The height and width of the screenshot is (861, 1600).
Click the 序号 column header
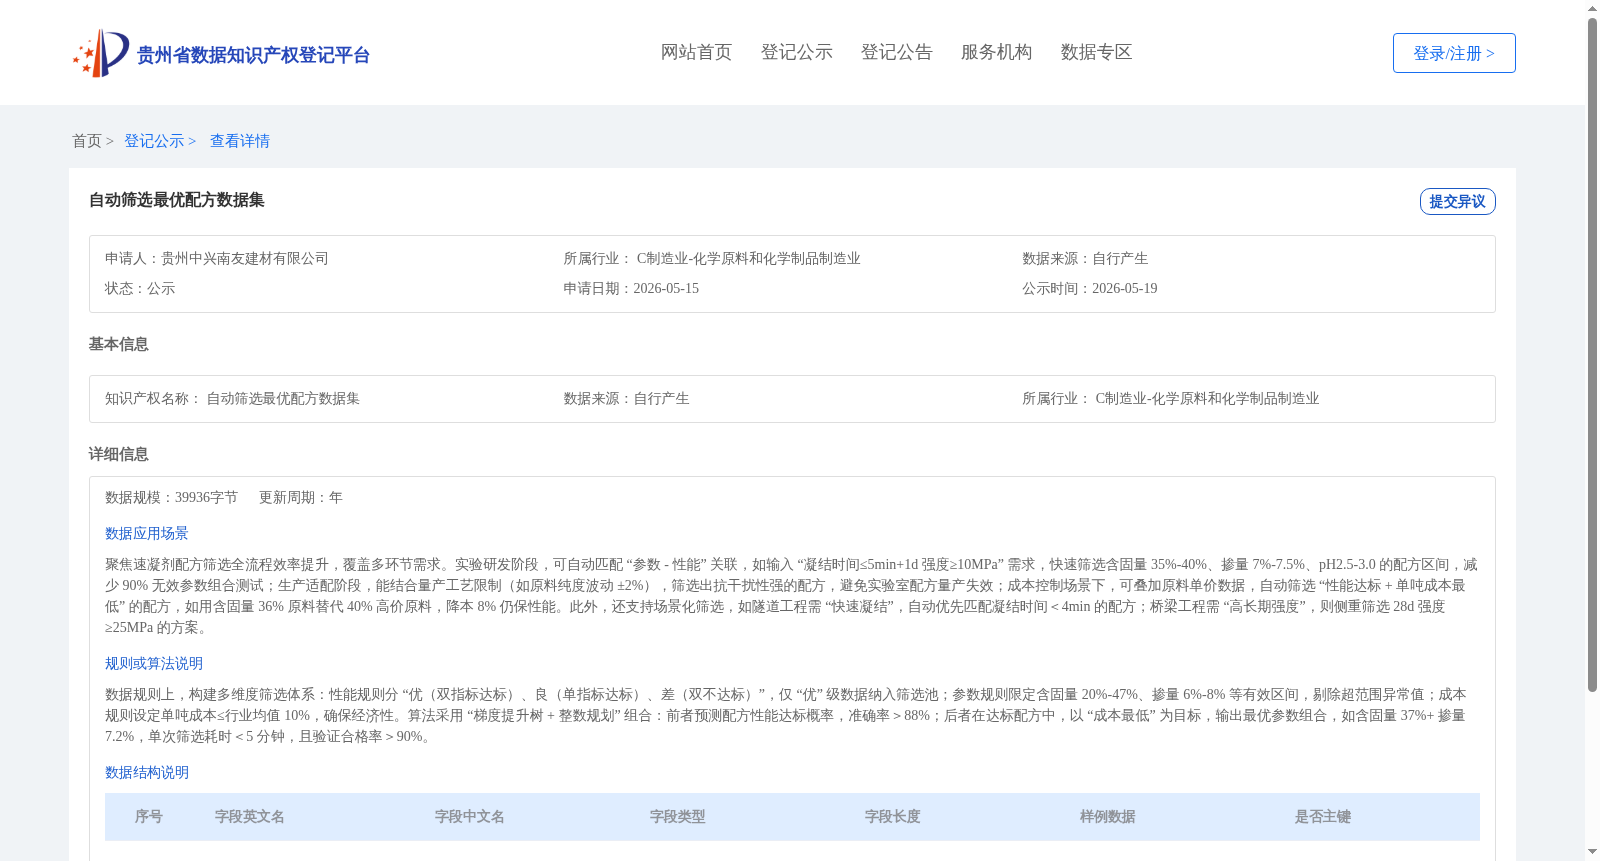[x=149, y=817]
